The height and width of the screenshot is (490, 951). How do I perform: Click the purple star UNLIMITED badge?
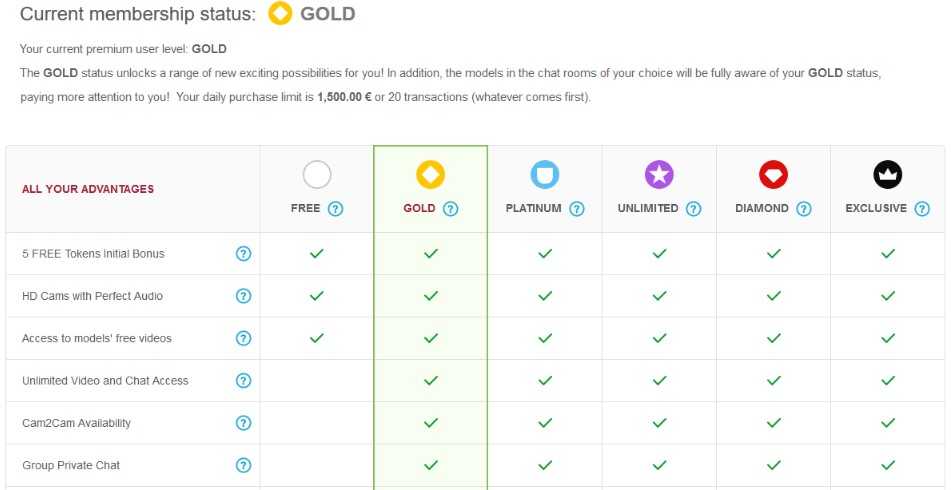click(x=659, y=175)
